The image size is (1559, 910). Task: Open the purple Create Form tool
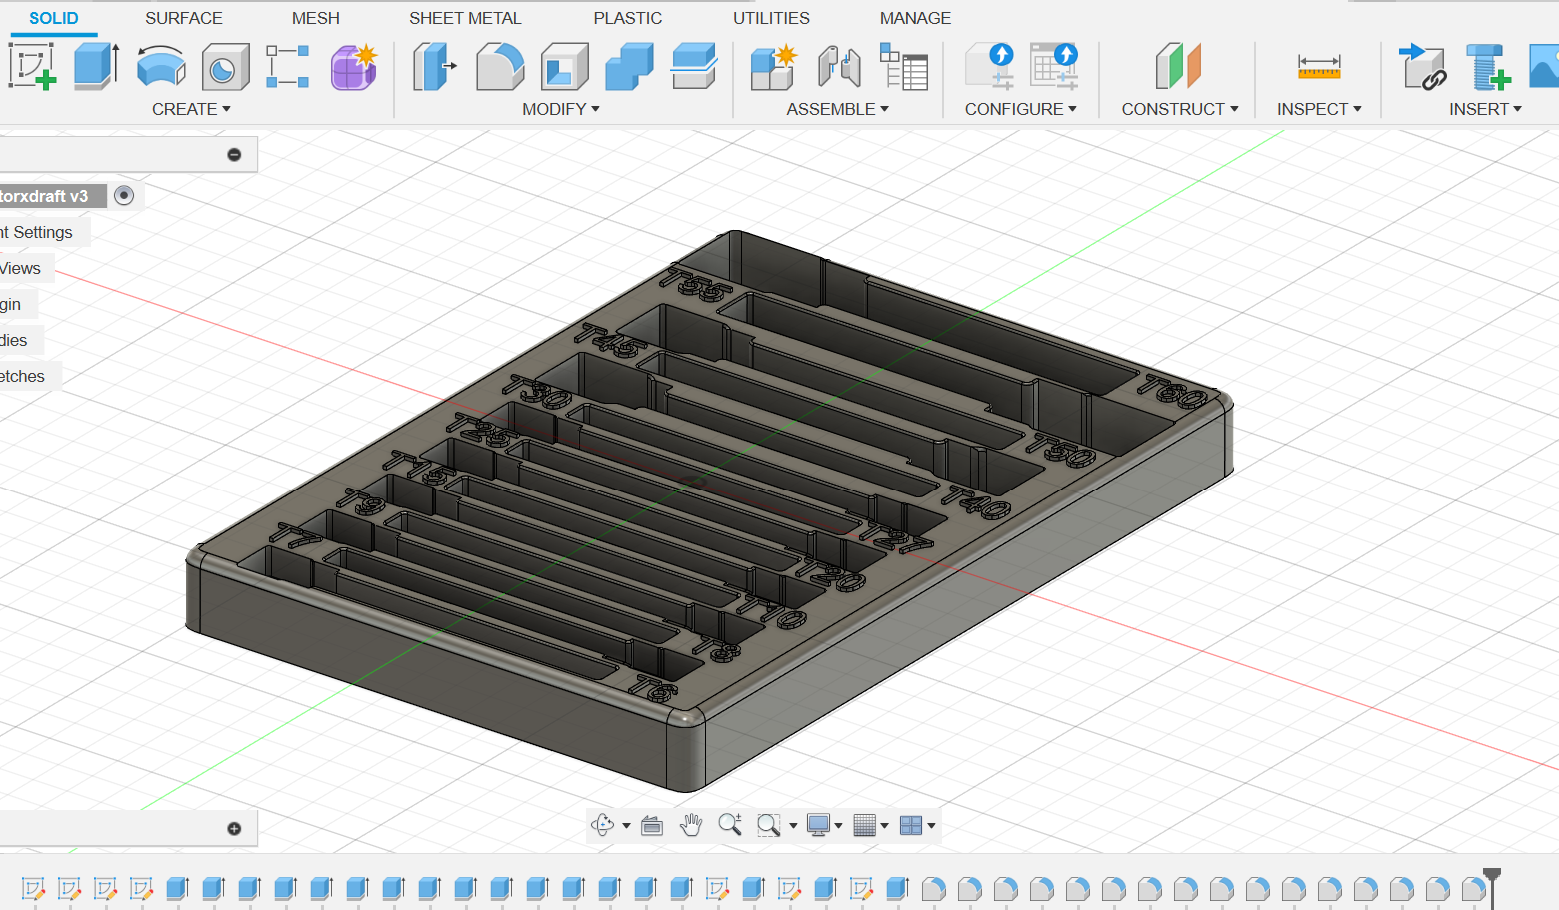[x=353, y=66]
